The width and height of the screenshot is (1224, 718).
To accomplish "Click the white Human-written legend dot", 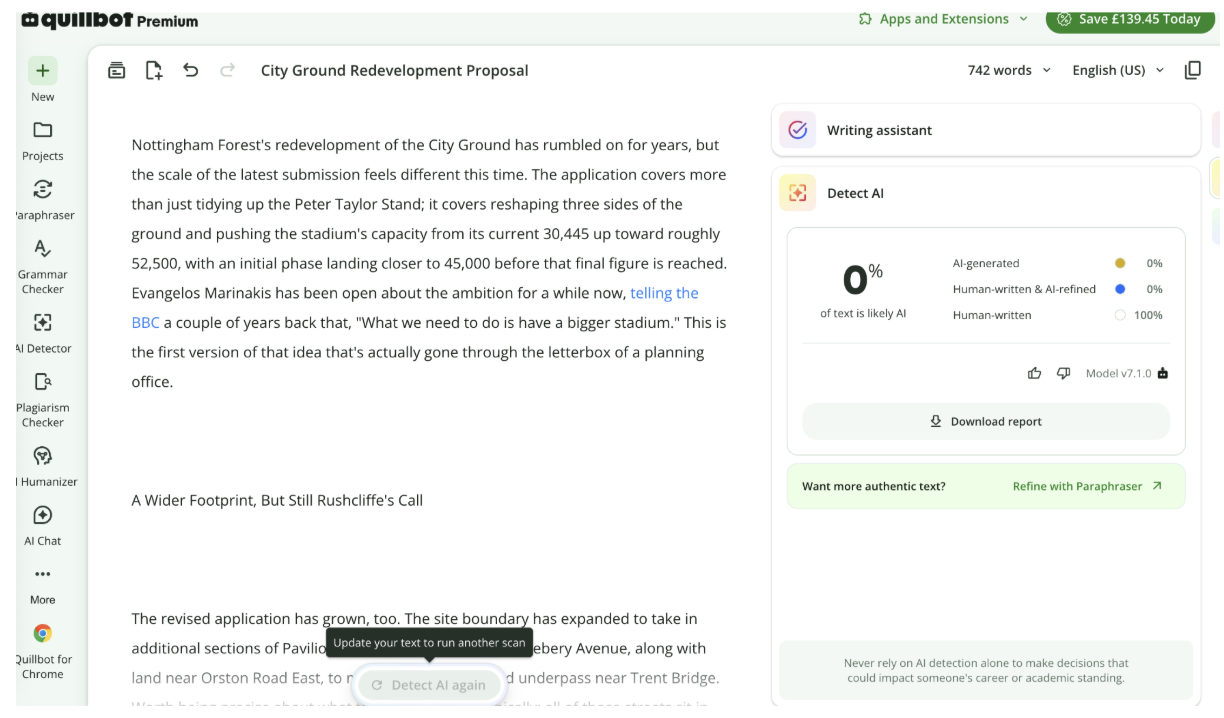I will click(x=1120, y=315).
